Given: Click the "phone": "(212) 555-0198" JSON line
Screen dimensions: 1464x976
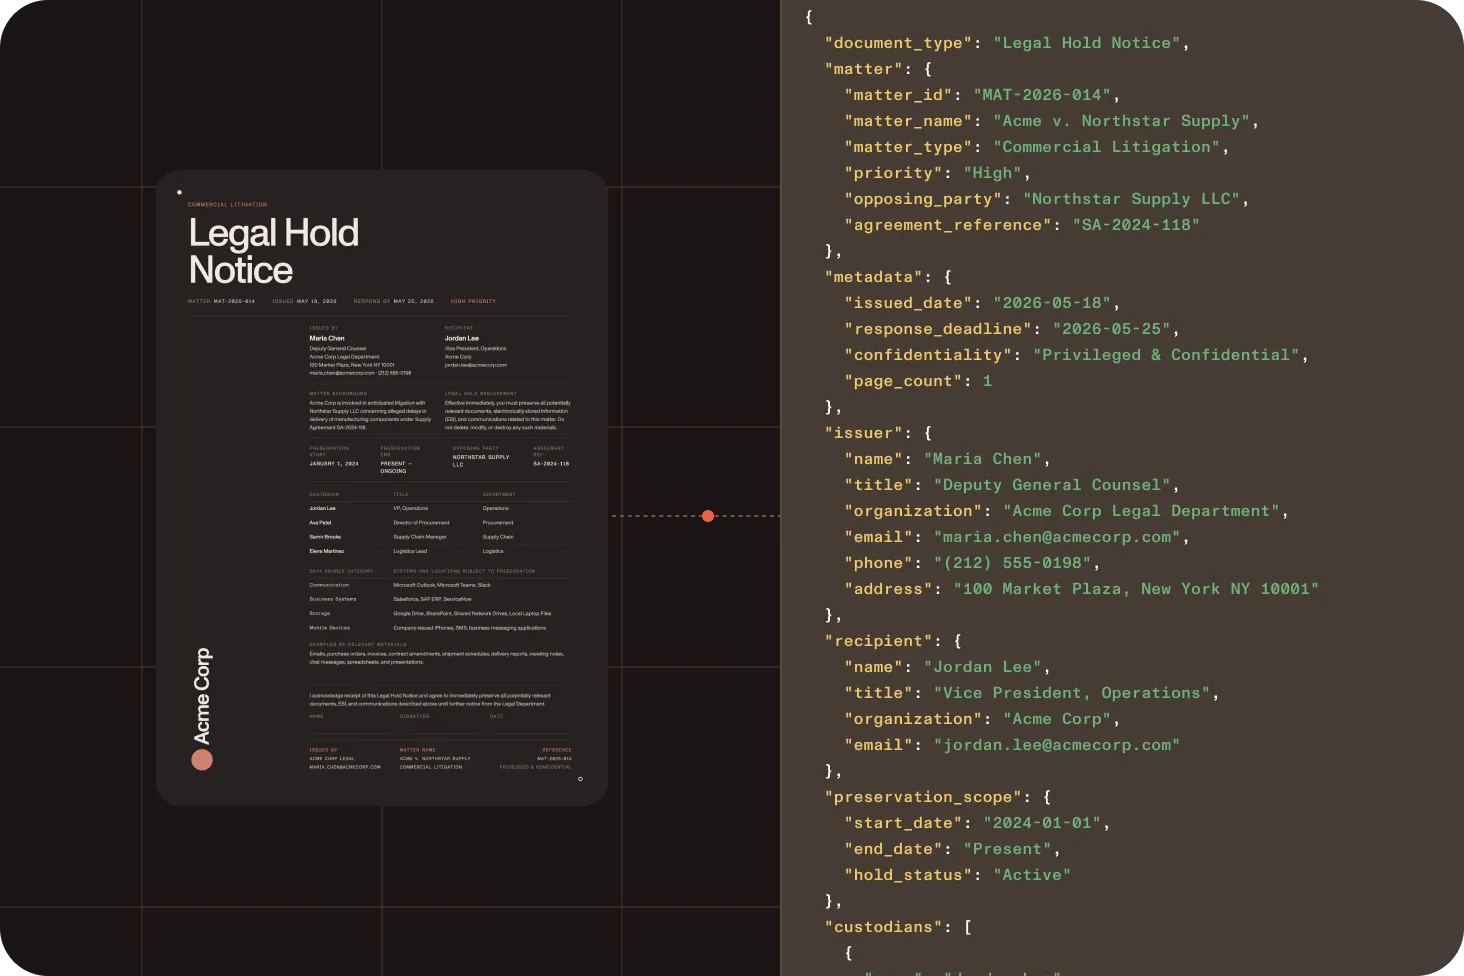Looking at the screenshot, I should pos(972,563).
